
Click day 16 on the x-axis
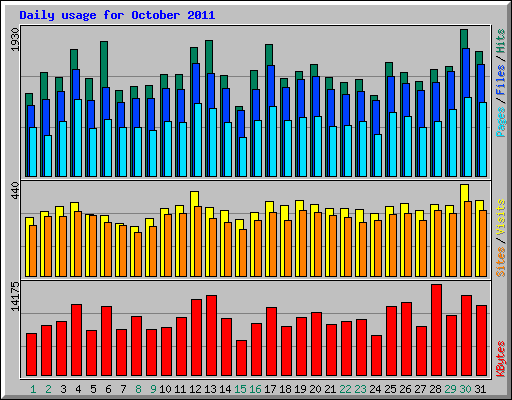(255, 389)
